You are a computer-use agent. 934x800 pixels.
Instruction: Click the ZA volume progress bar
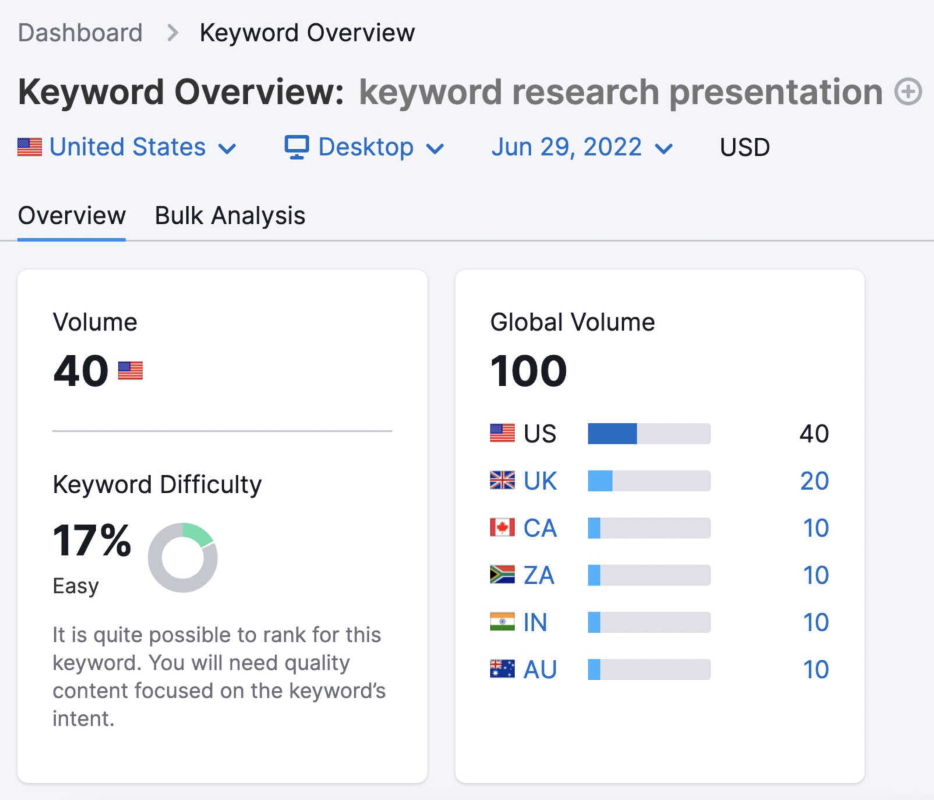click(649, 575)
